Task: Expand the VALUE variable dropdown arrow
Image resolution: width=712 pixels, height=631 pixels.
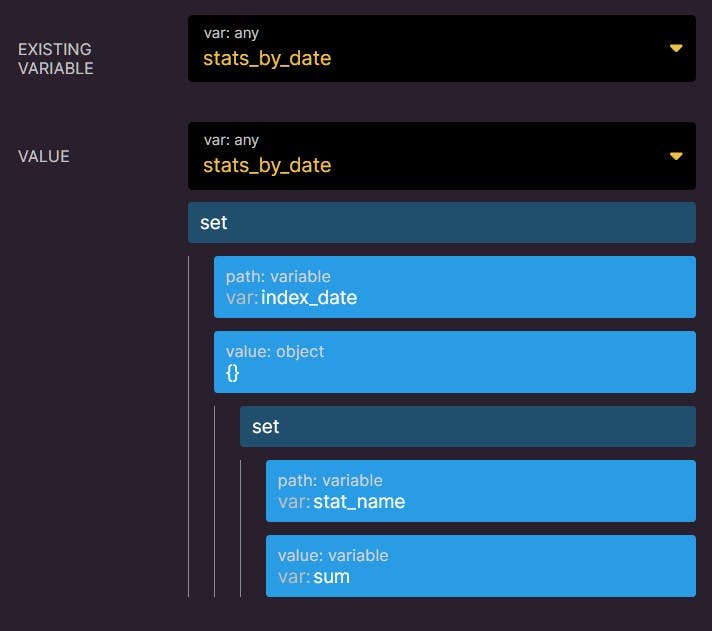Action: (x=676, y=156)
